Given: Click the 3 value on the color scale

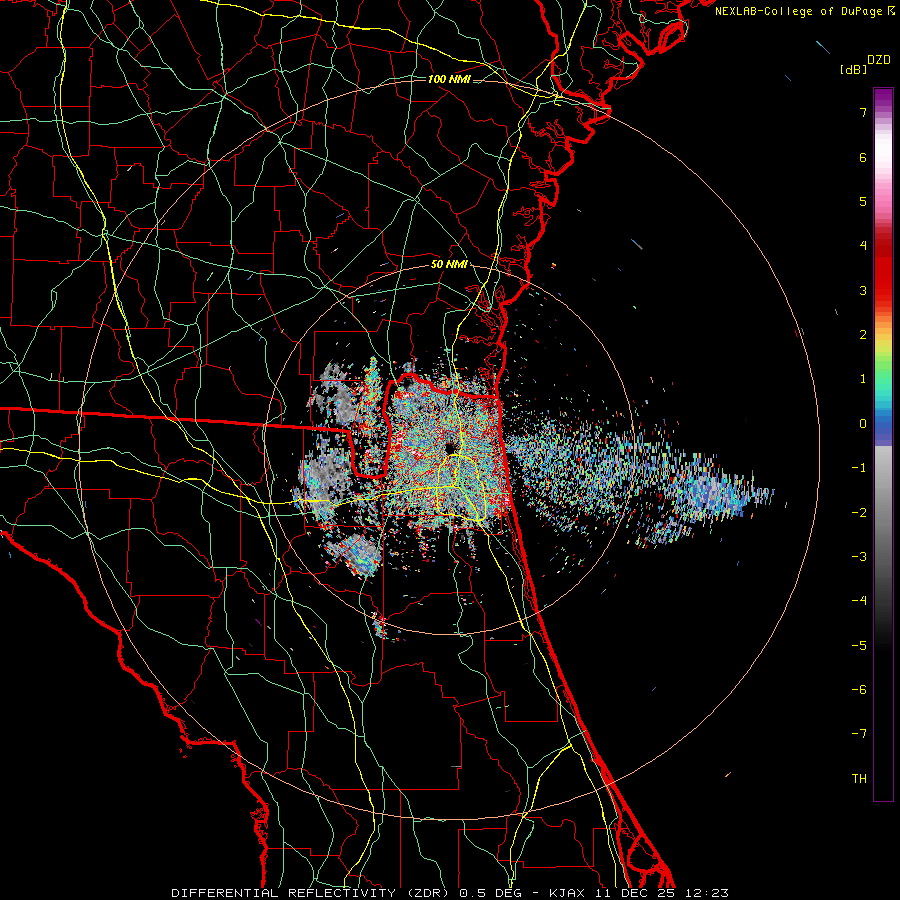Looking at the screenshot, I should coord(863,290).
